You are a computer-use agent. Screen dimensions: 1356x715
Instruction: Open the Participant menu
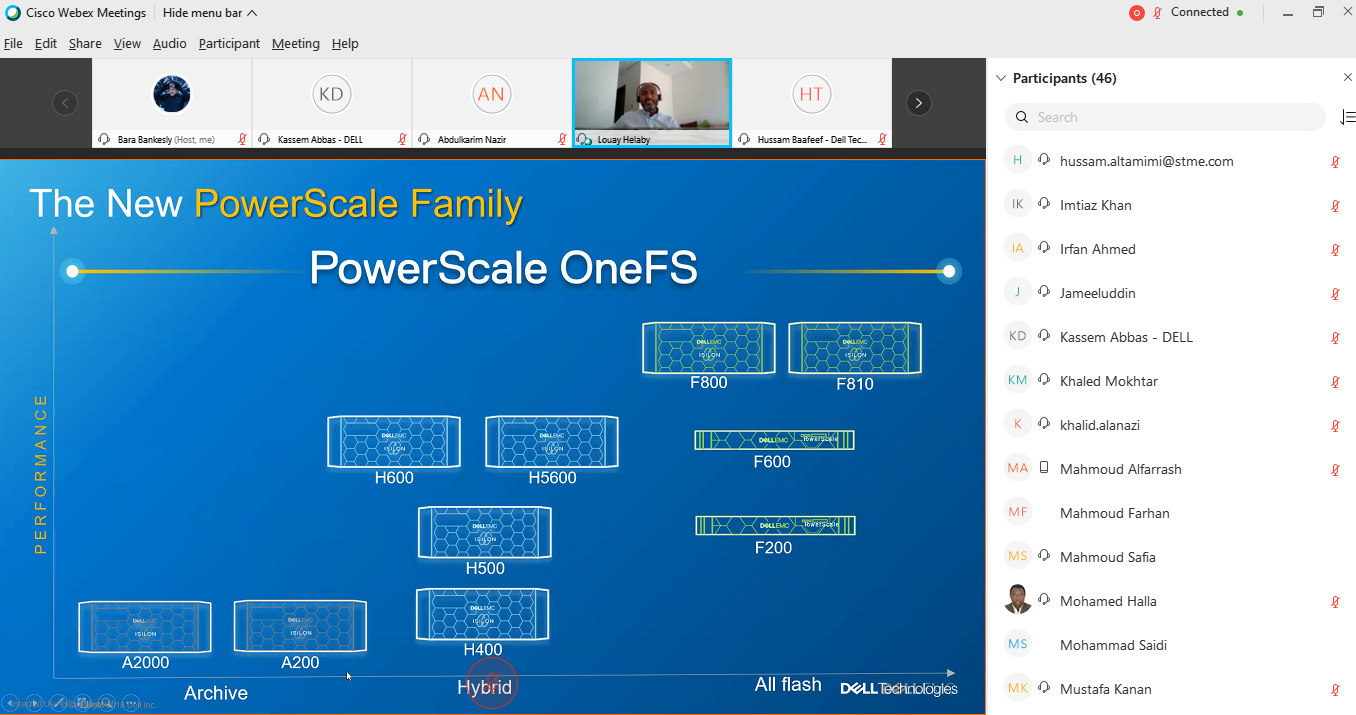229,44
